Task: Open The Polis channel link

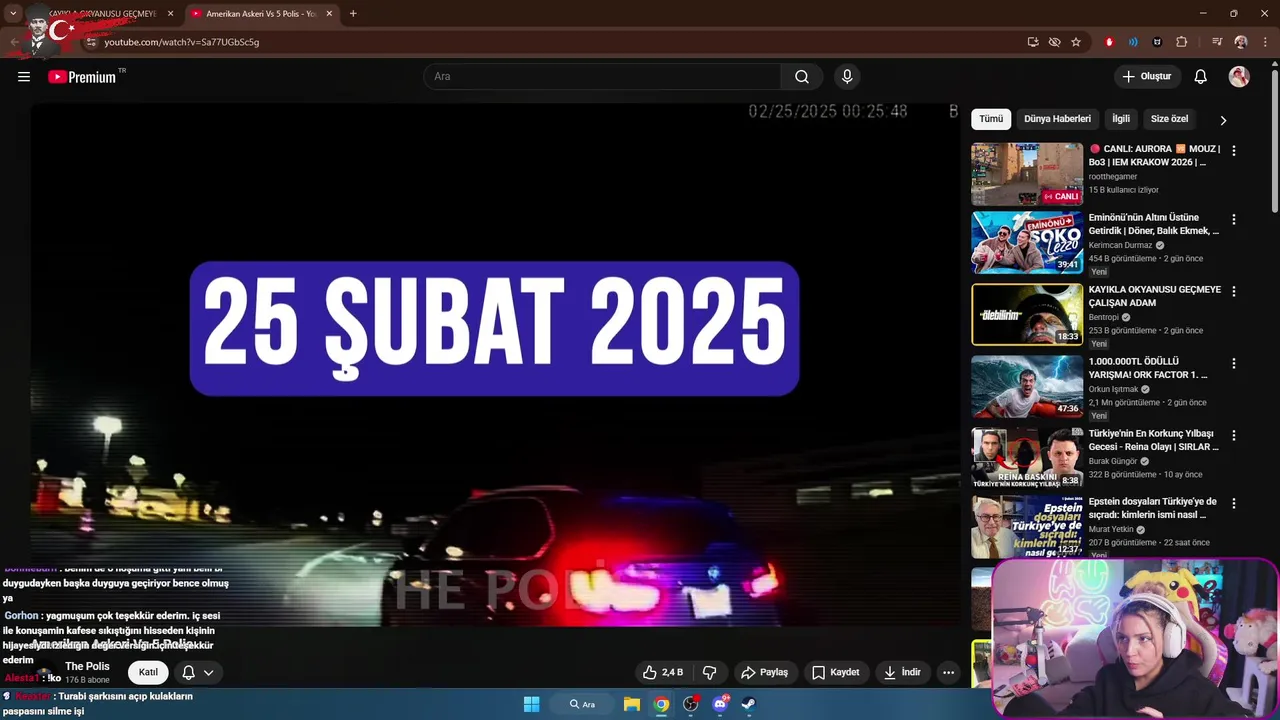Action: [88, 666]
